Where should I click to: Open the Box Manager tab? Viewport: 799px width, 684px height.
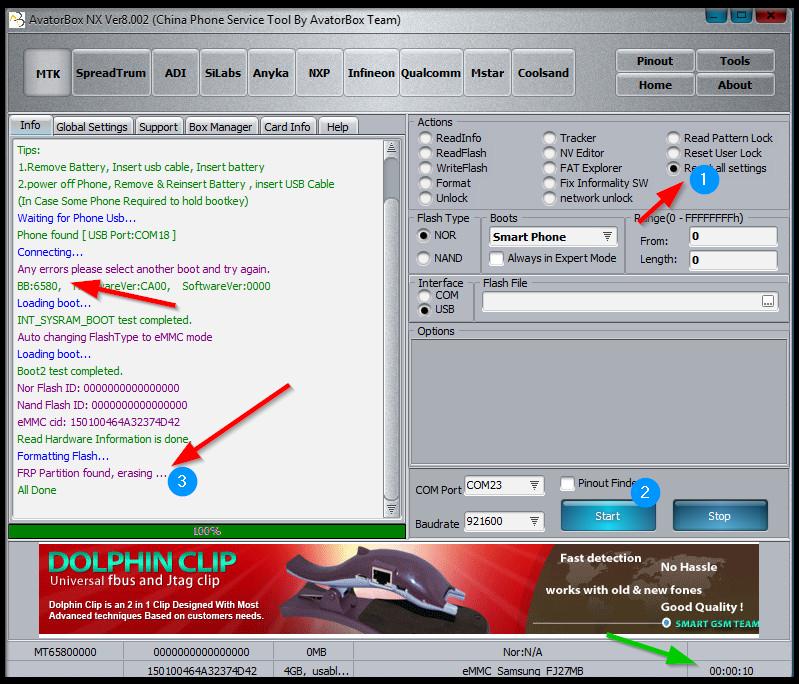[x=220, y=126]
